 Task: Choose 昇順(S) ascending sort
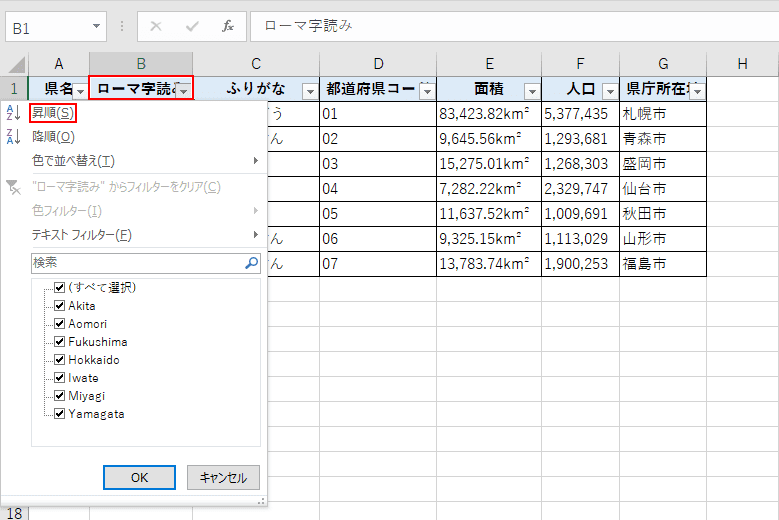[x=53, y=113]
